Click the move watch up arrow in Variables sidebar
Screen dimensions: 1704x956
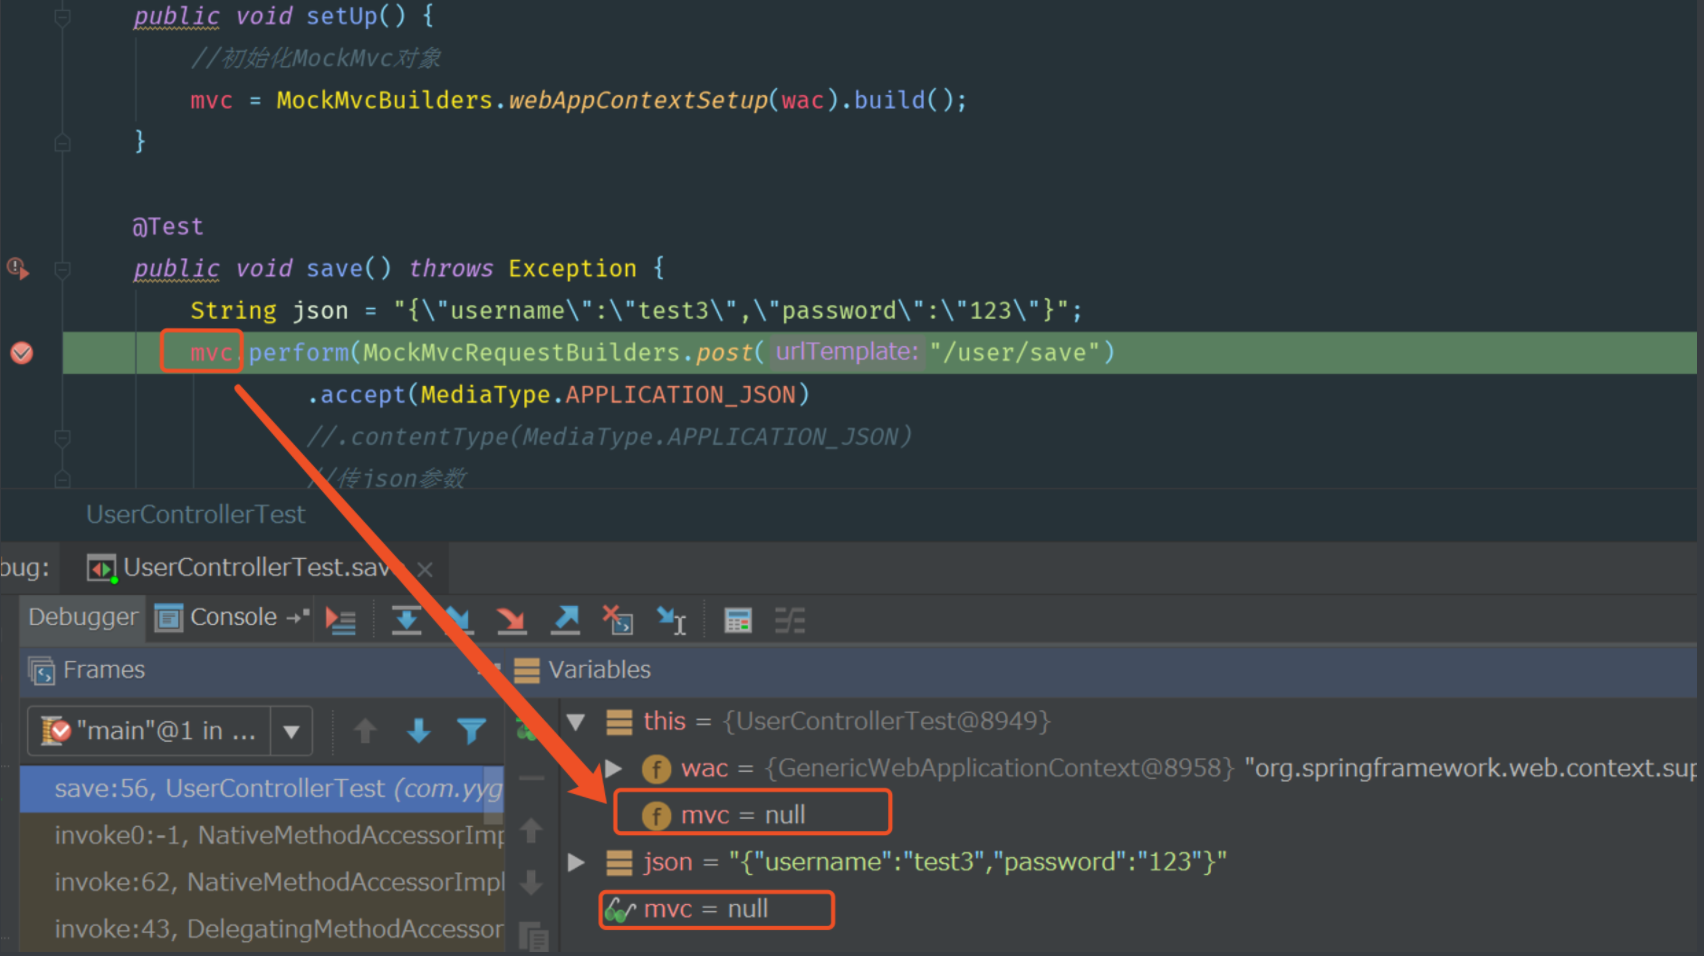tap(531, 830)
